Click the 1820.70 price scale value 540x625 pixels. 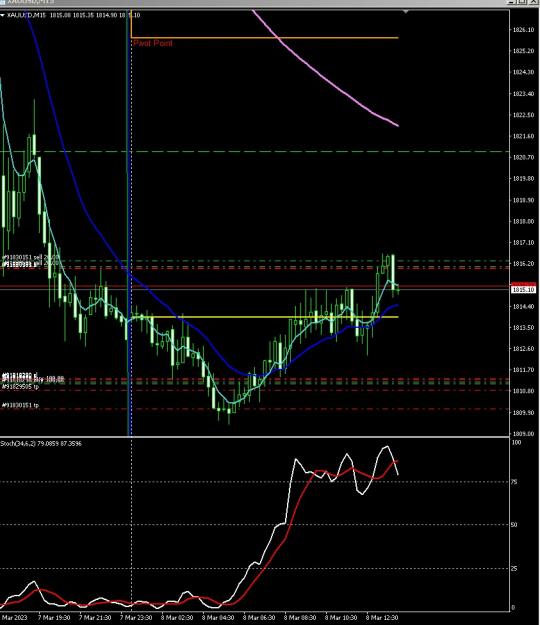pos(523,157)
